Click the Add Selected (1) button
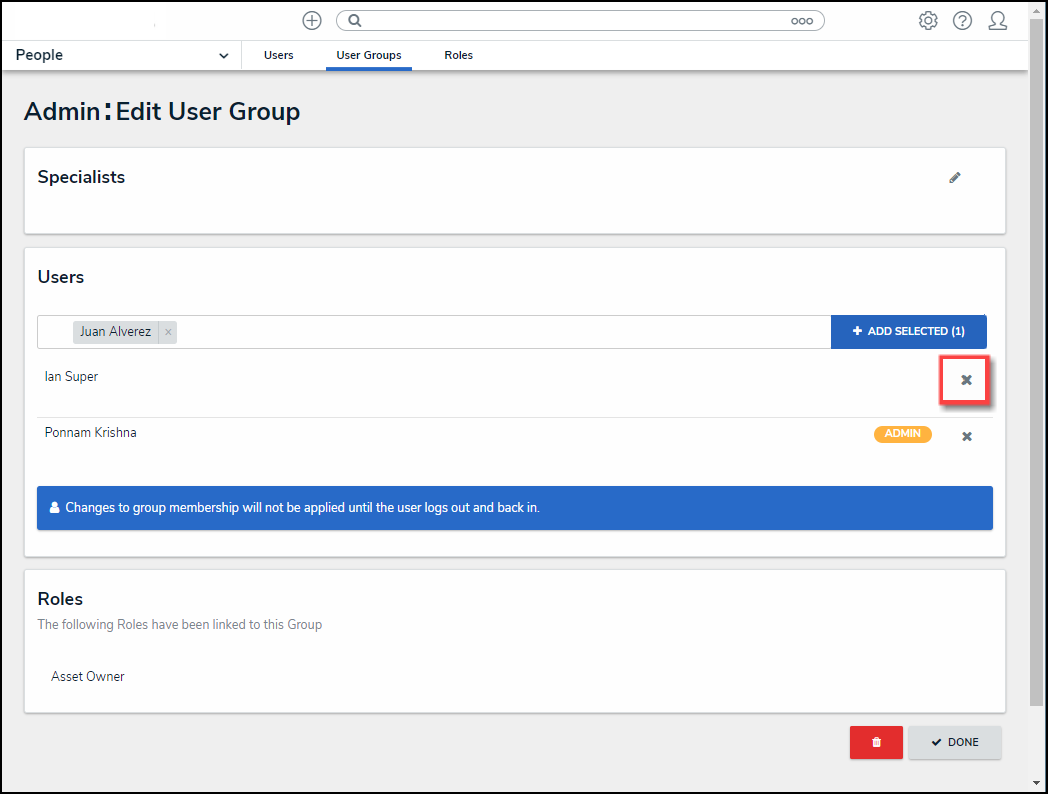The image size is (1048, 794). [x=908, y=332]
